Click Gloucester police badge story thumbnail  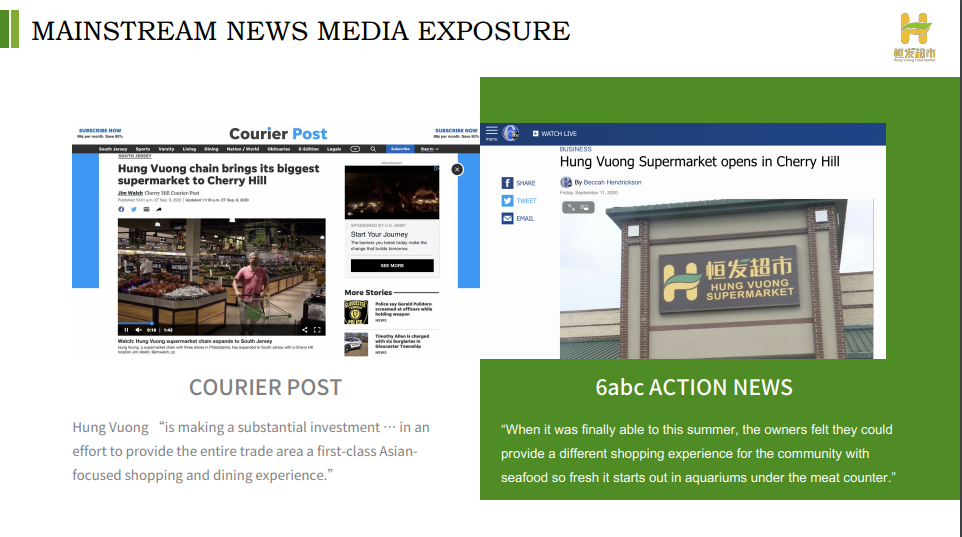(x=356, y=312)
